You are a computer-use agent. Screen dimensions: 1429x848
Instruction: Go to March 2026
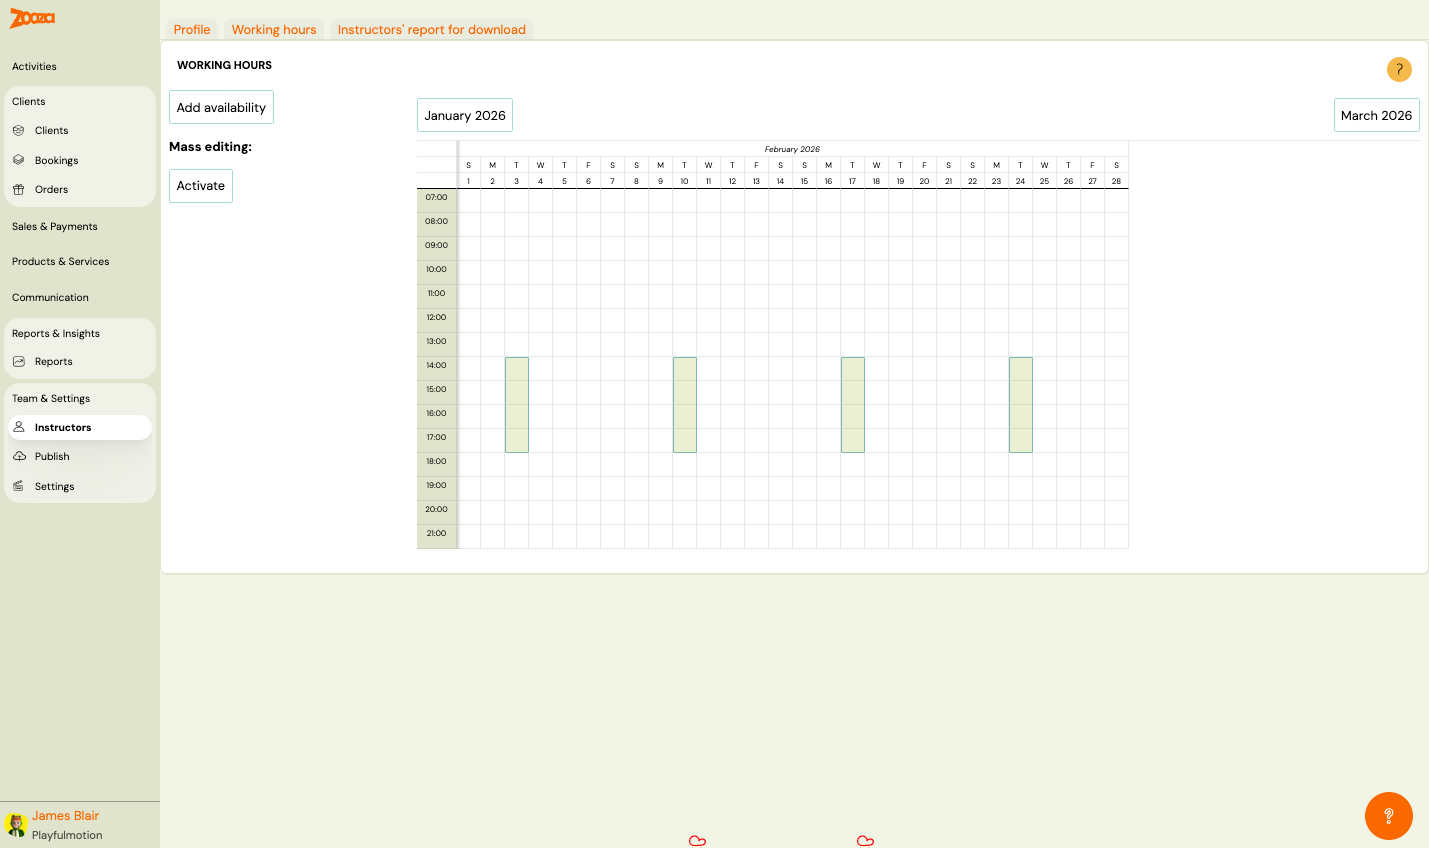(1376, 116)
